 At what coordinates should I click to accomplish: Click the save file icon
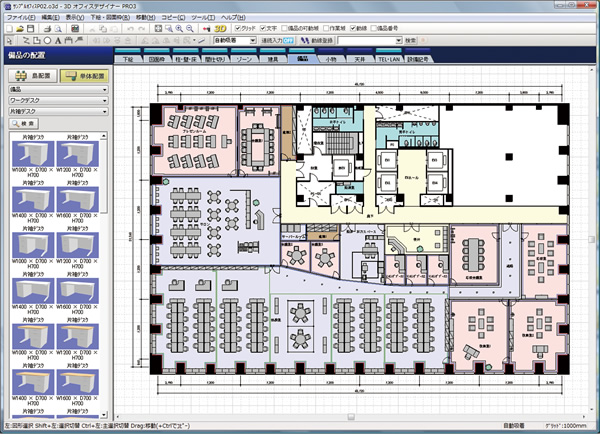[x=32, y=30]
